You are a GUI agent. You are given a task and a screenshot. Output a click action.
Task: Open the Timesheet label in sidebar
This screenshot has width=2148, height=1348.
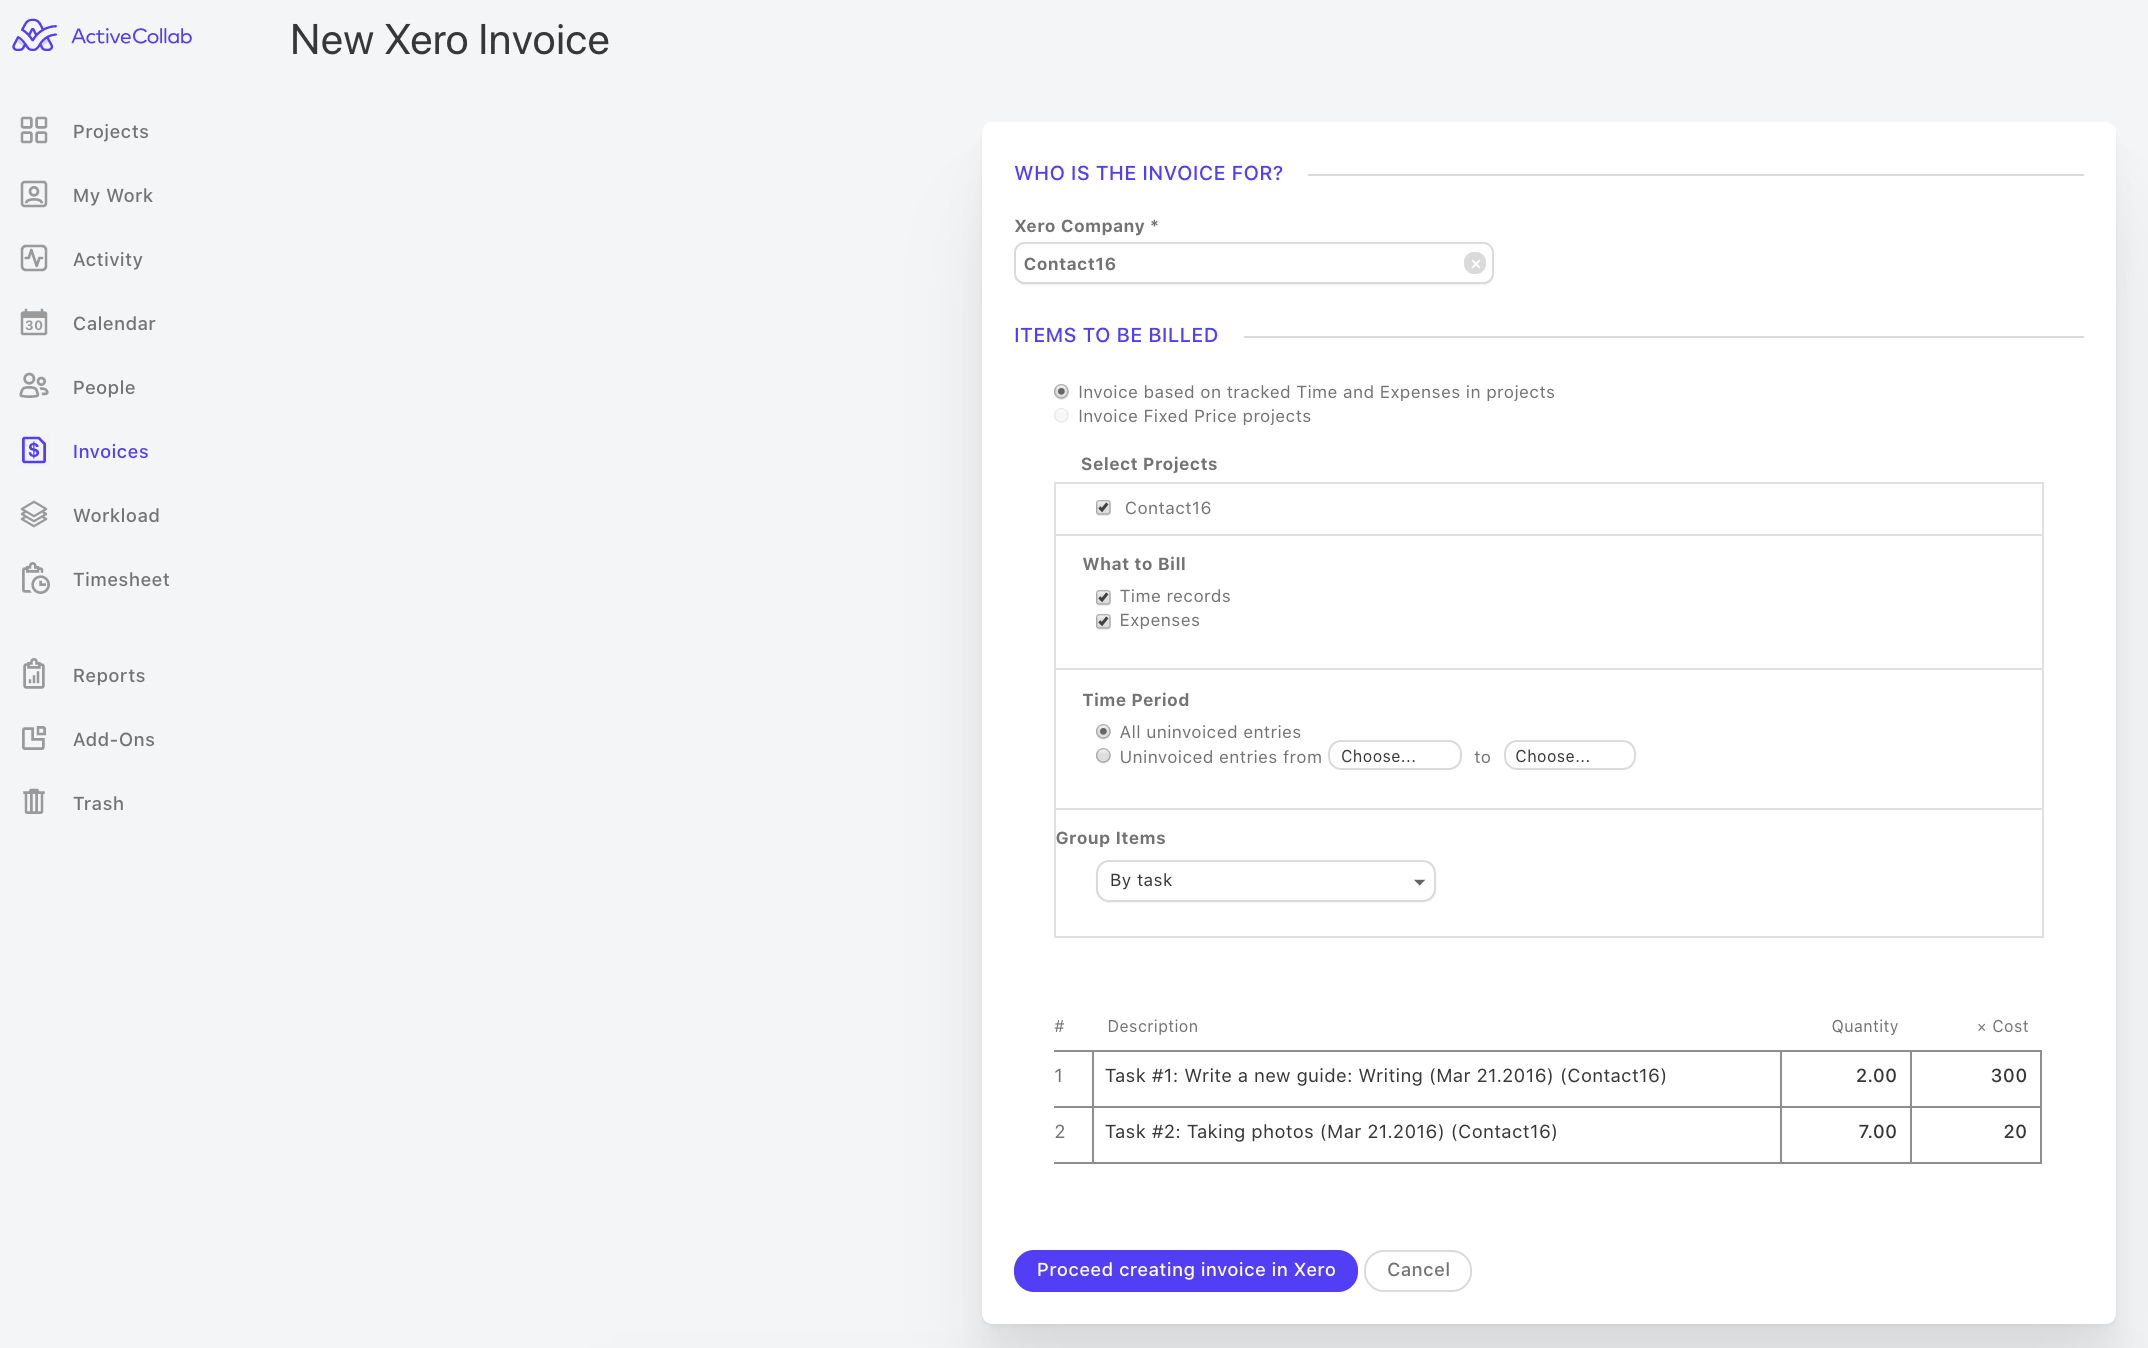click(121, 579)
